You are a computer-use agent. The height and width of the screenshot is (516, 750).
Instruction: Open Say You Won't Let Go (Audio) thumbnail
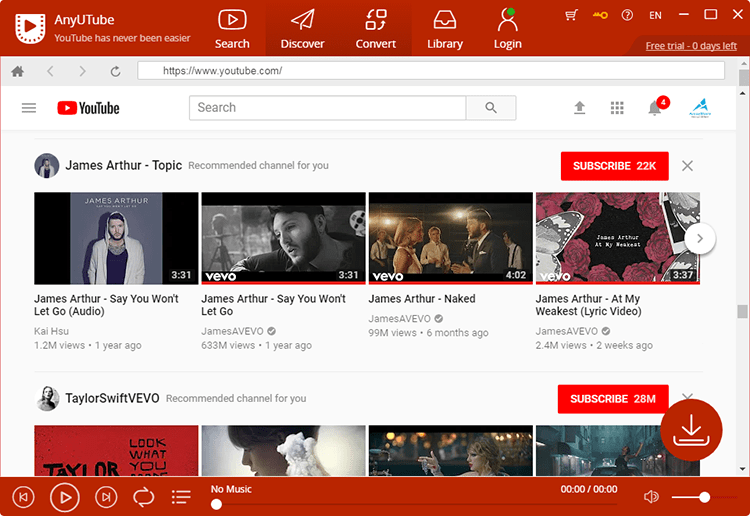116,238
